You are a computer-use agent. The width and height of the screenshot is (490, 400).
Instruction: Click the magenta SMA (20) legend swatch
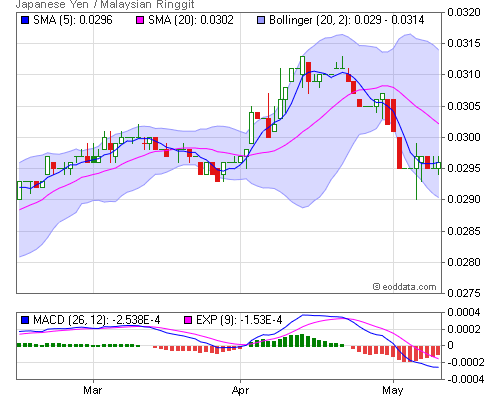pos(140,20)
